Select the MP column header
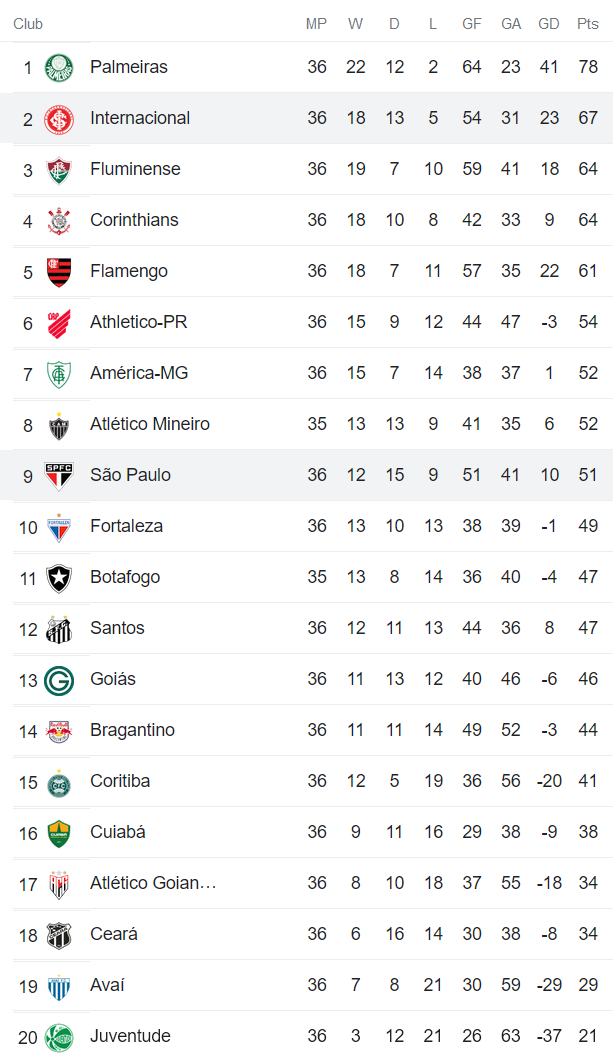The image size is (613, 1063). point(317,24)
